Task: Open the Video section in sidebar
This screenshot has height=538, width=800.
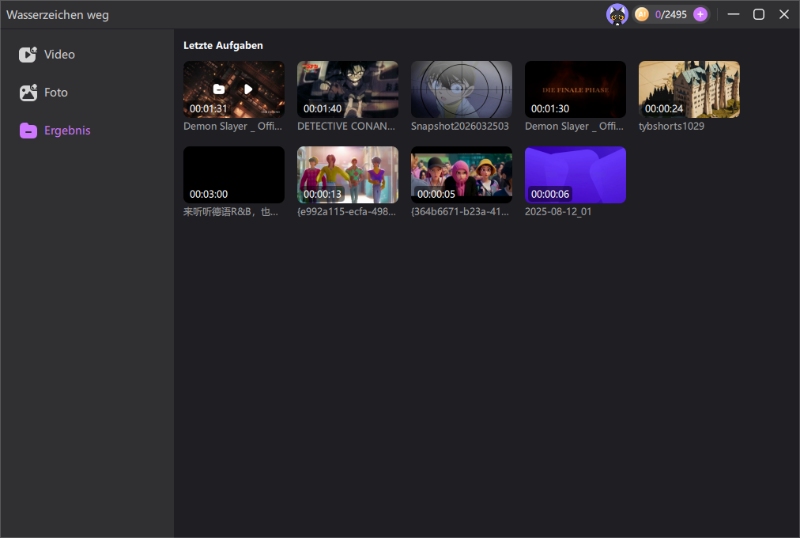Action: [x=47, y=55]
